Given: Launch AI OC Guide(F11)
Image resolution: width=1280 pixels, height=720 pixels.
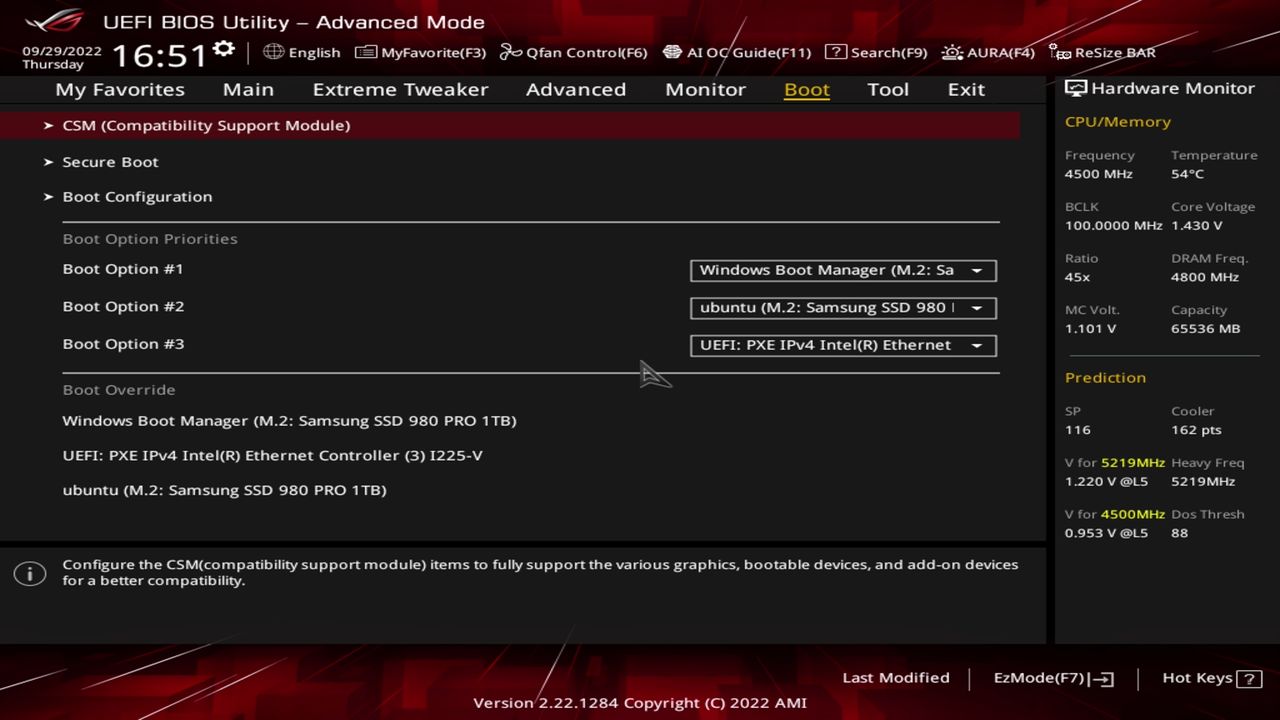Looking at the screenshot, I should (x=672, y=52).
